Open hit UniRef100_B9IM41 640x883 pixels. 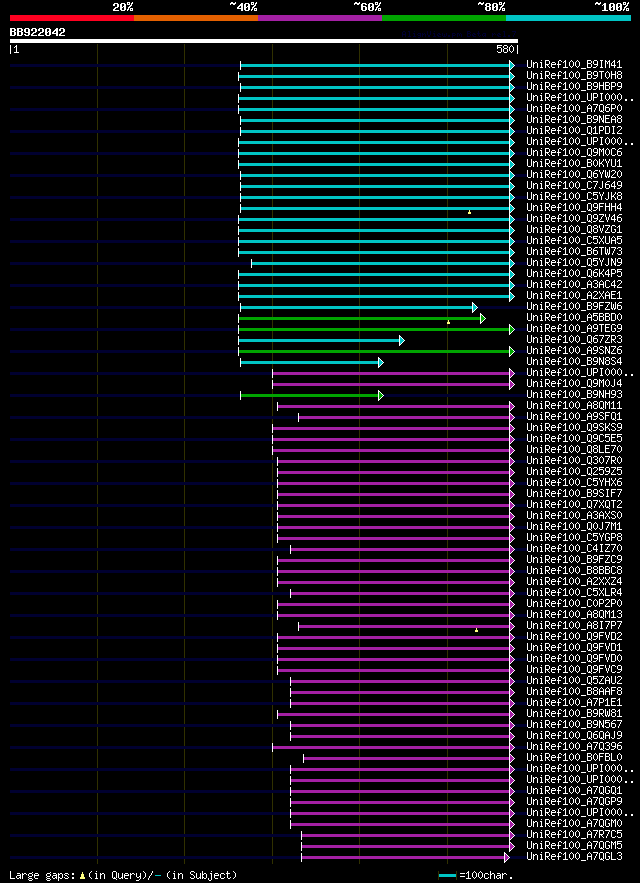pyautogui.click(x=574, y=65)
